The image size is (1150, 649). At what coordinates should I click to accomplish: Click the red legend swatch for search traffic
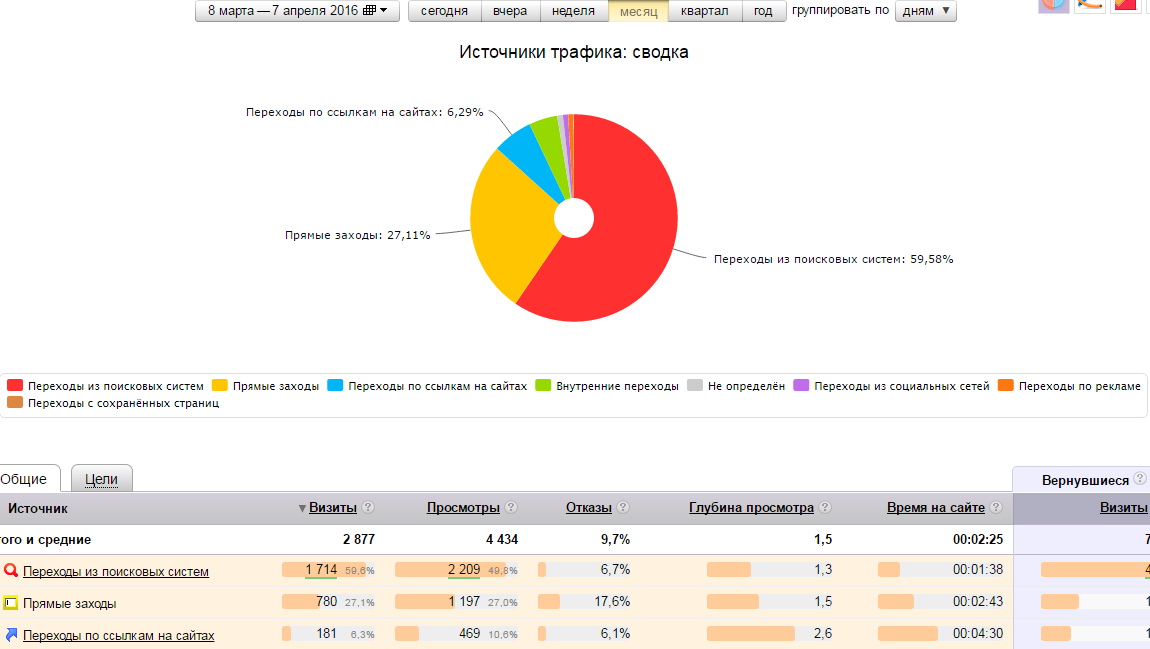click(x=14, y=383)
